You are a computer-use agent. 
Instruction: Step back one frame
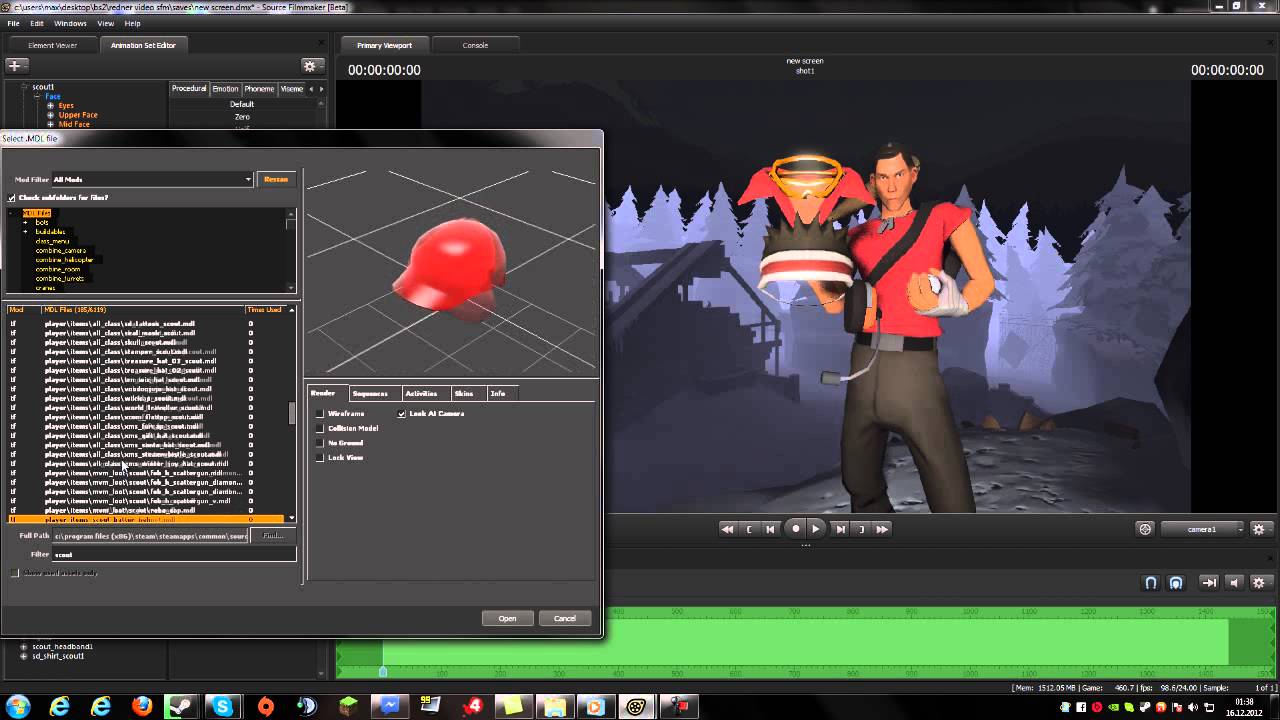[770, 529]
